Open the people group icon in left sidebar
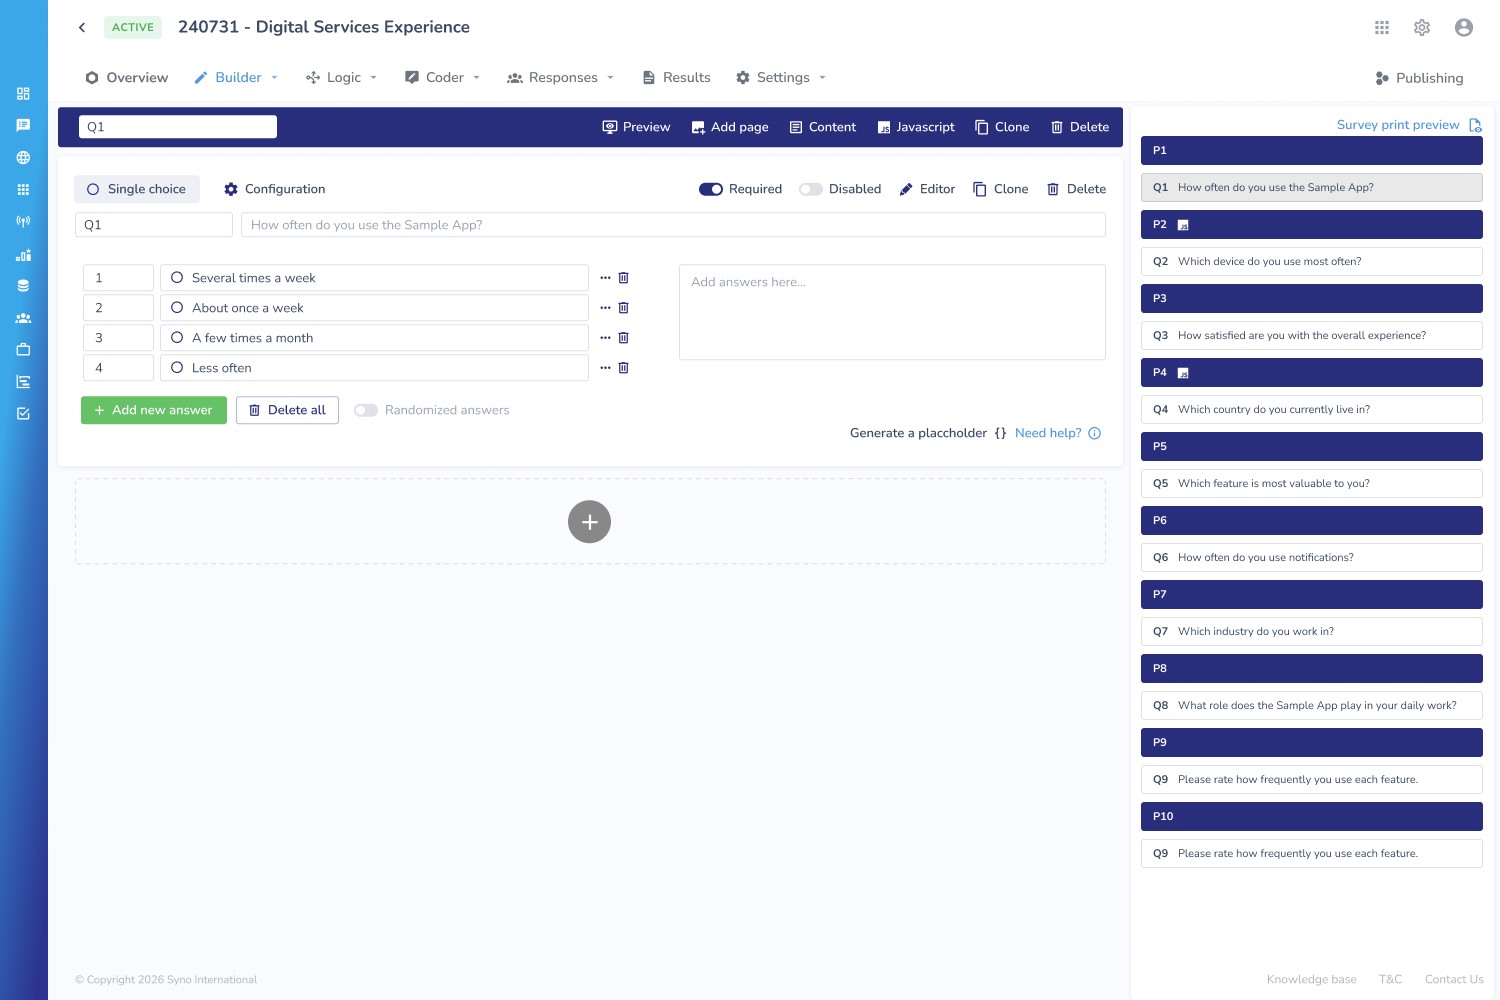The width and height of the screenshot is (1500, 1000). click(23, 318)
